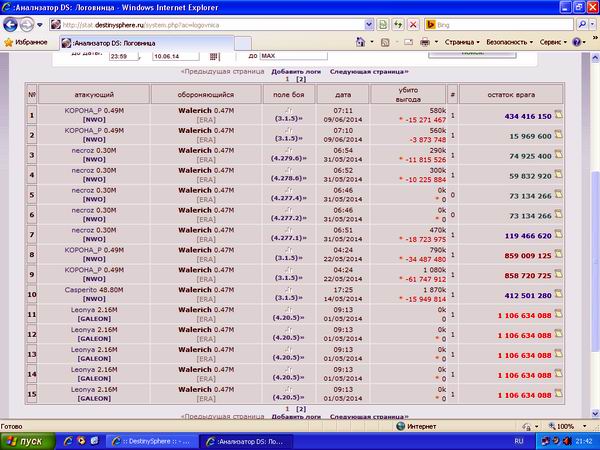This screenshot has height=450, width=600.
Task: Open the calendar picker icon
Action: (x=214, y=57)
